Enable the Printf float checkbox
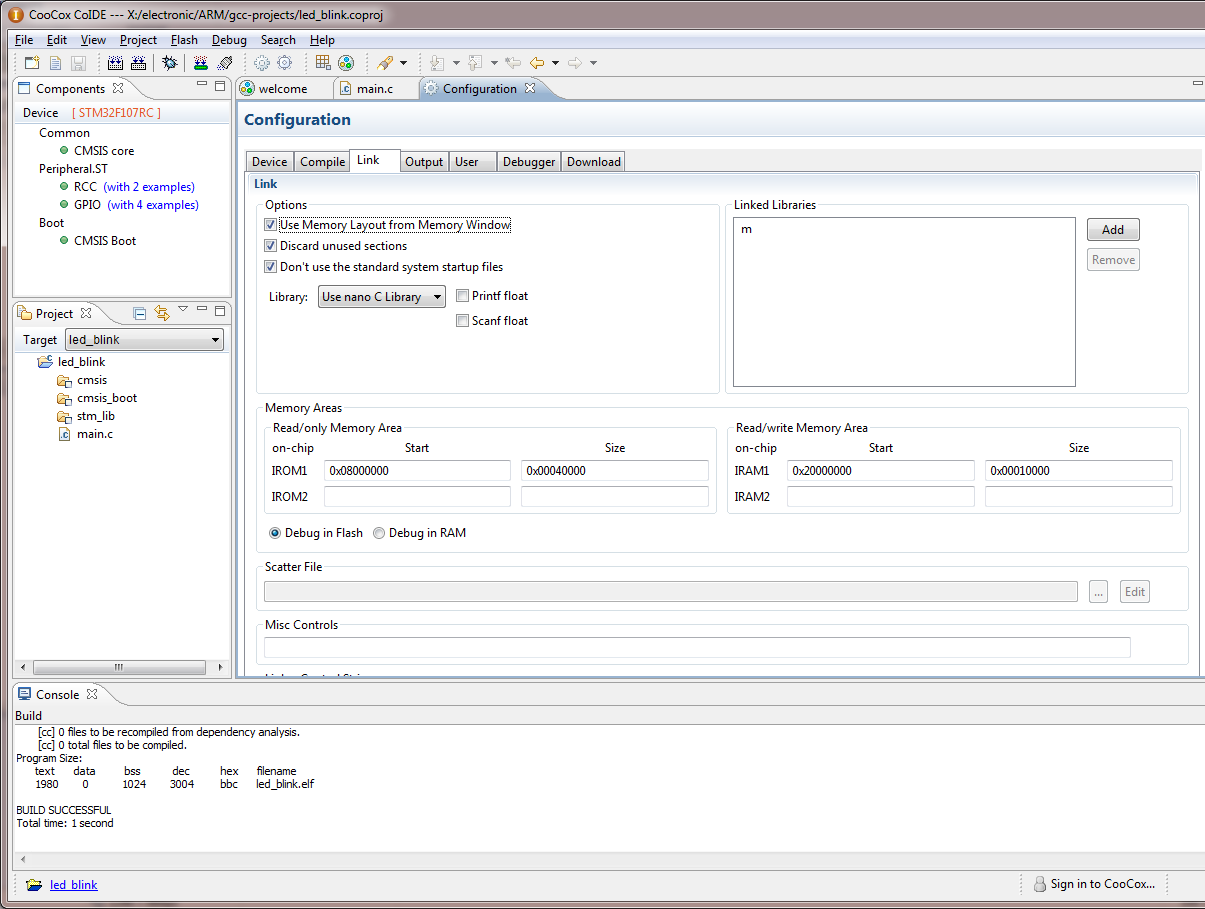 point(462,296)
